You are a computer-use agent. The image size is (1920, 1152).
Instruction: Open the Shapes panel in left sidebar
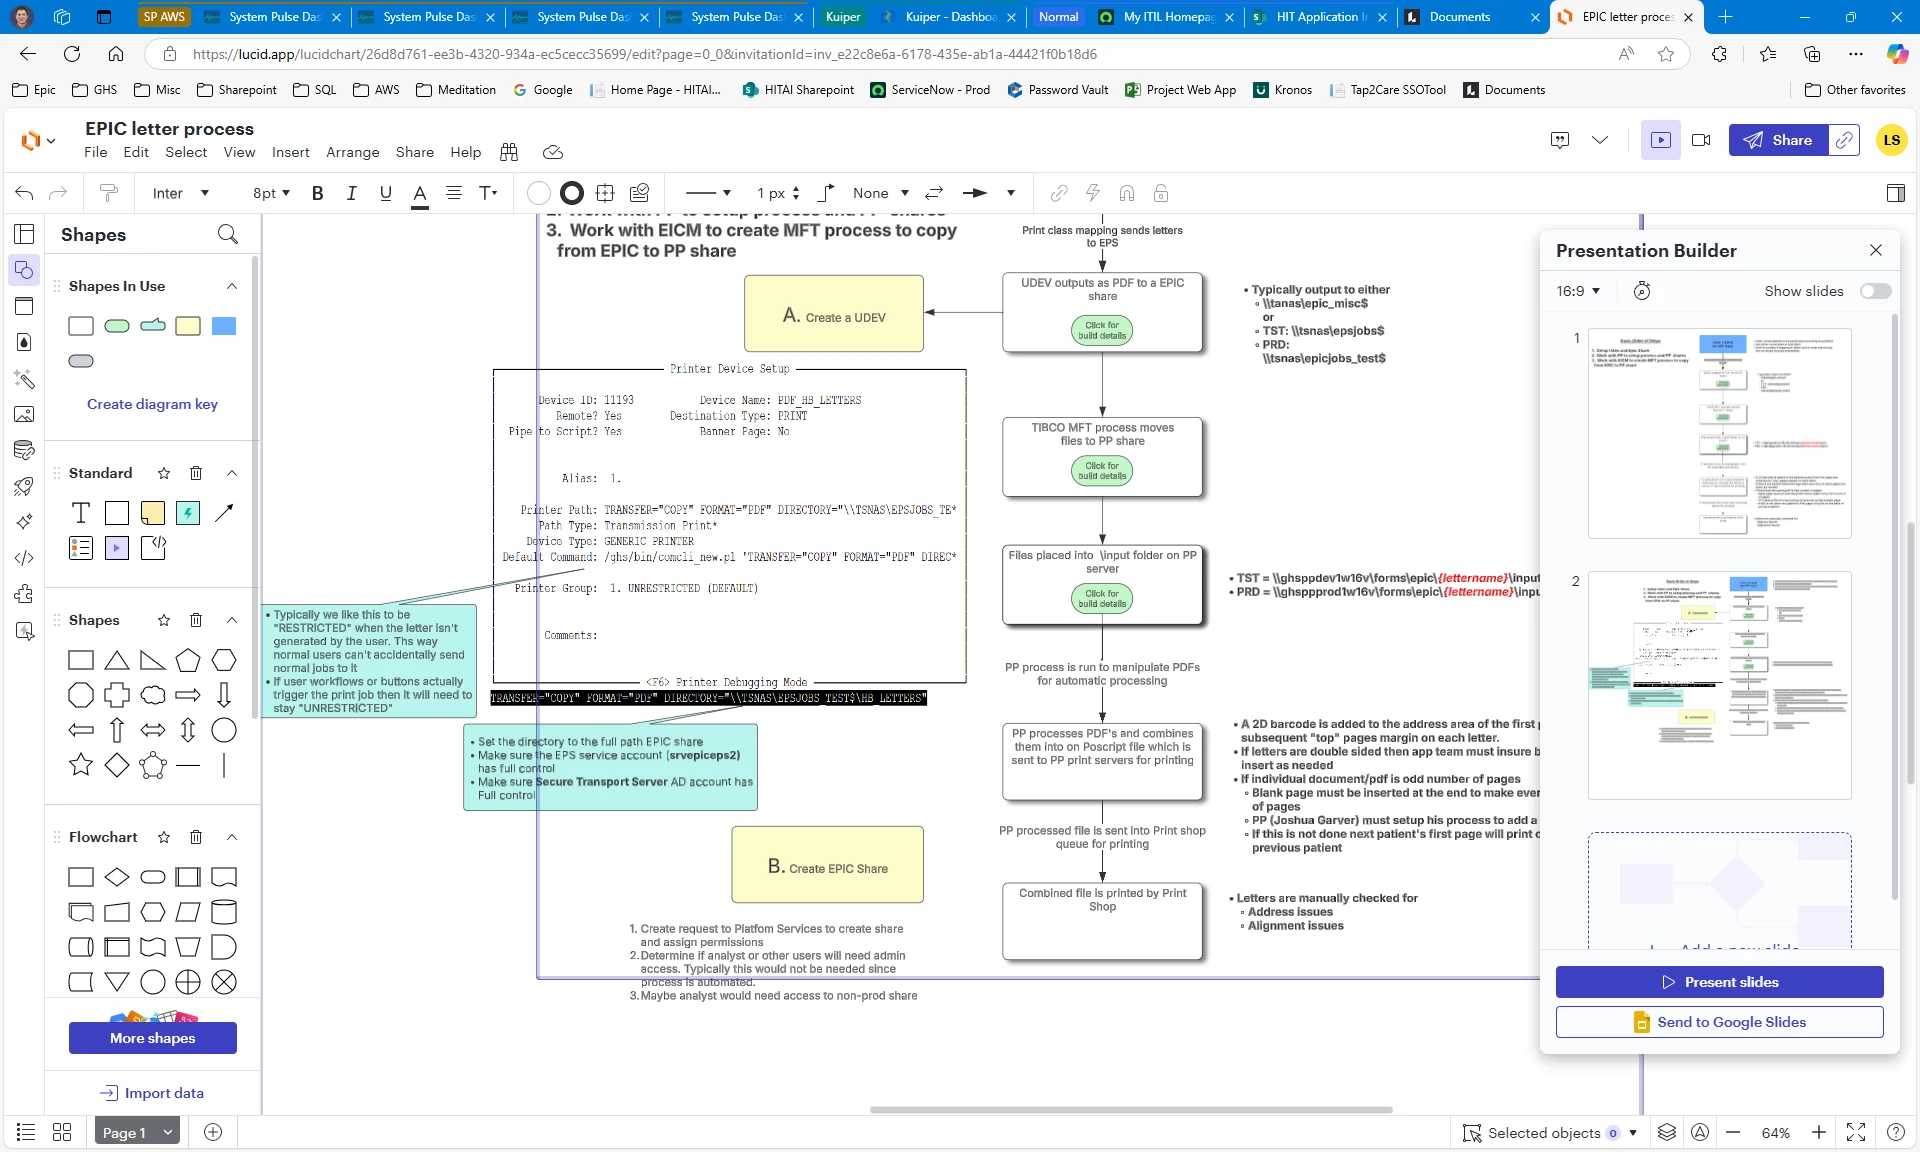click(24, 270)
